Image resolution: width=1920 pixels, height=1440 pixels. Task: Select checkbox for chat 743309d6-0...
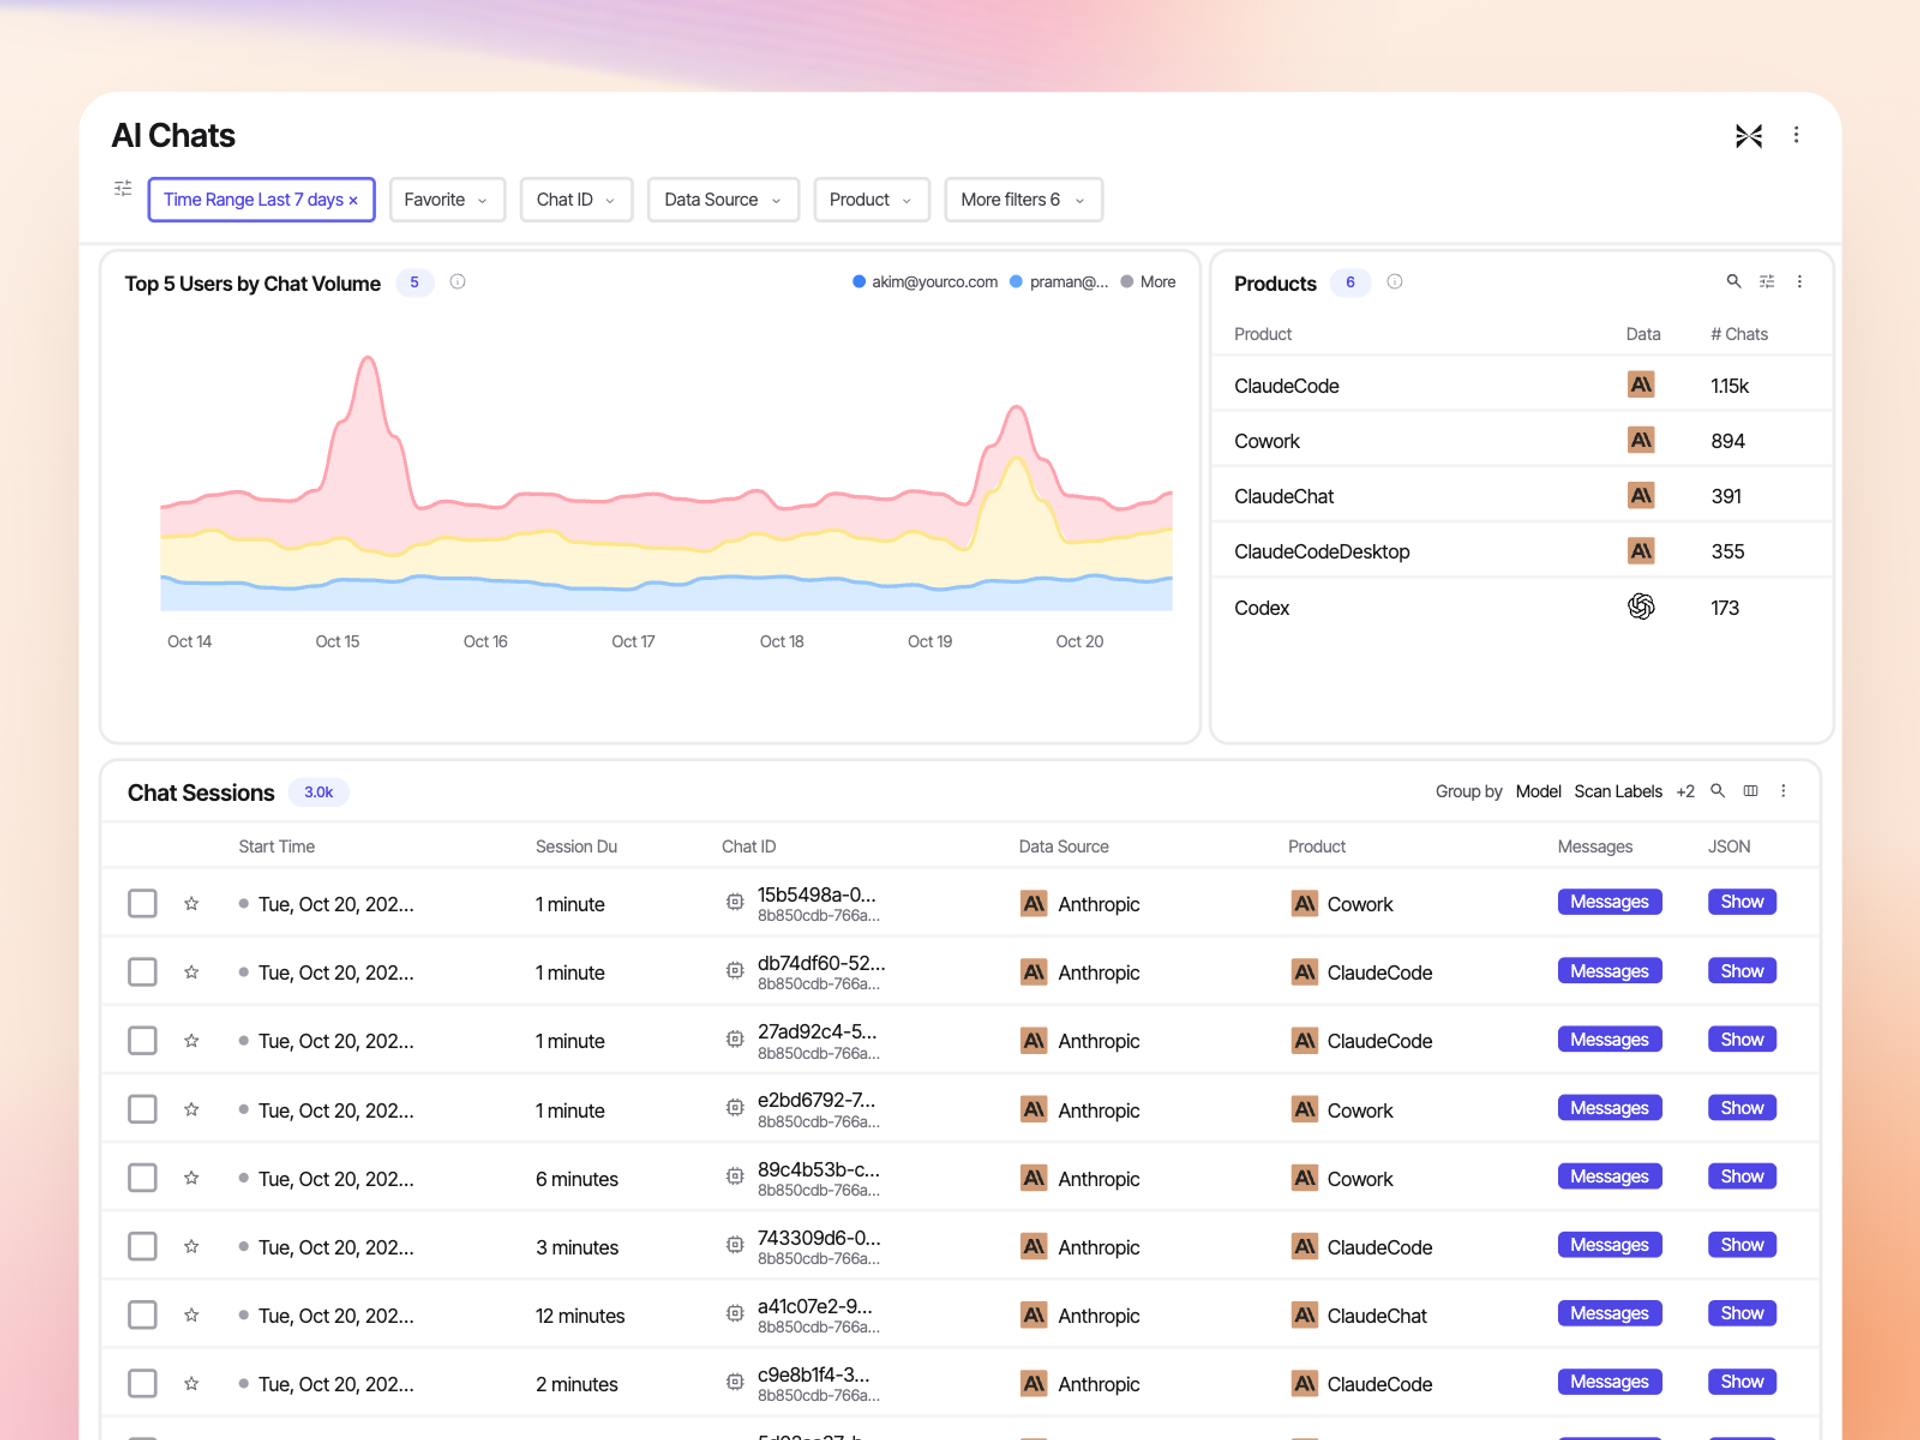point(143,1247)
